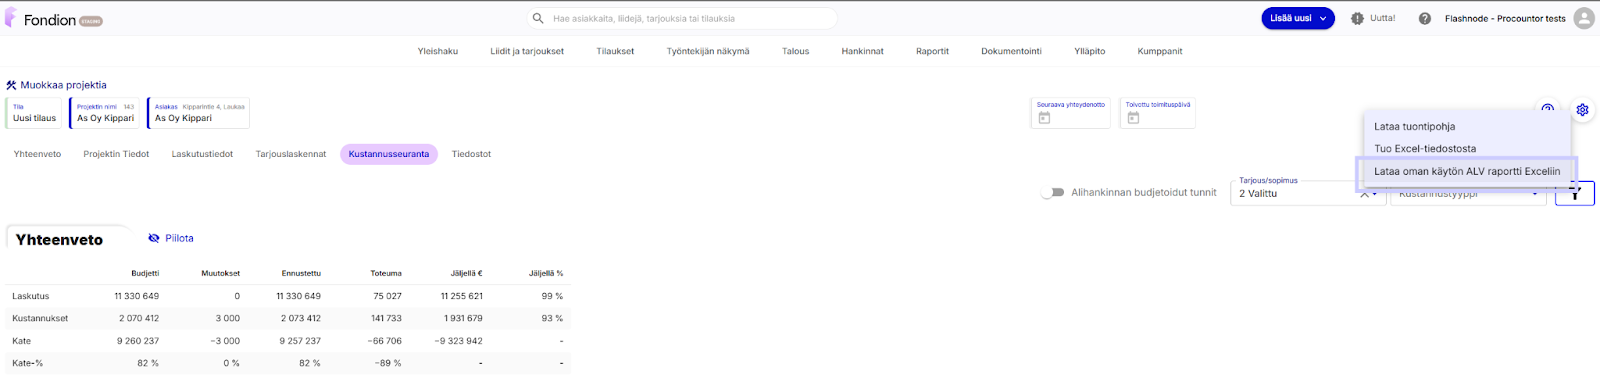Open the Toivottu toimituspäivä calendar icon
Image resolution: width=1600 pixels, height=382 pixels.
coord(1133,118)
